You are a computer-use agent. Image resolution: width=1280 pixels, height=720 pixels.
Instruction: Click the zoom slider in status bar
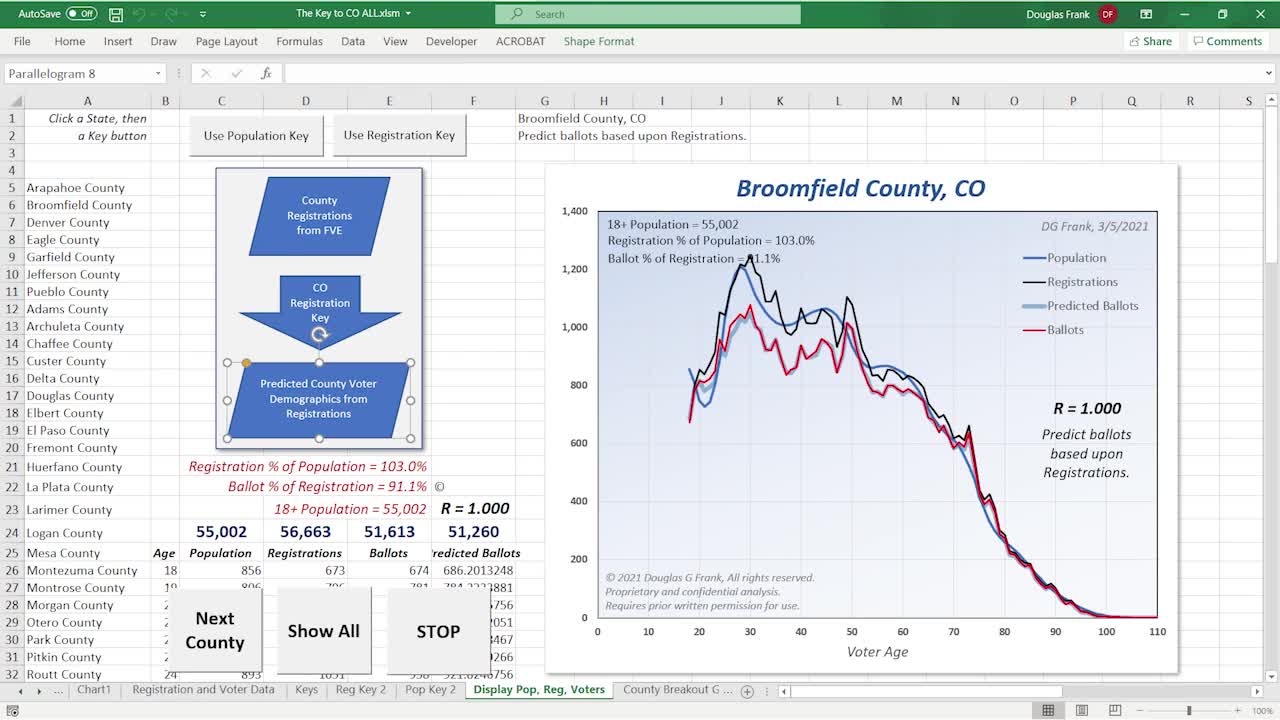1189,710
